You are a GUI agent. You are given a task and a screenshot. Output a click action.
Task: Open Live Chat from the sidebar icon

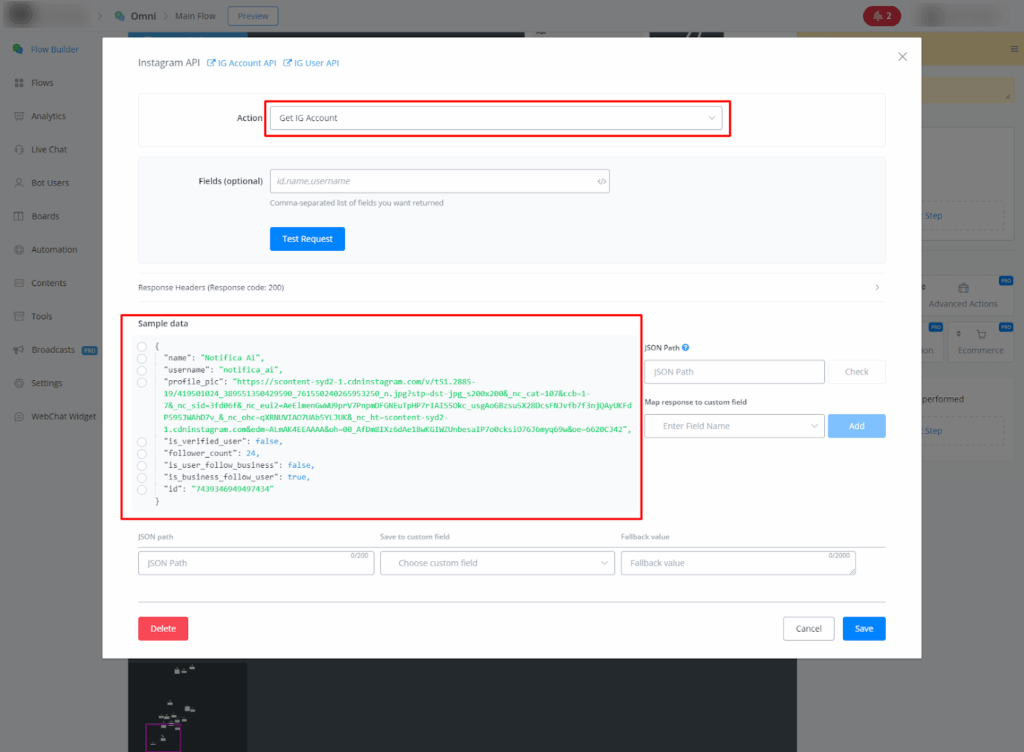19,150
